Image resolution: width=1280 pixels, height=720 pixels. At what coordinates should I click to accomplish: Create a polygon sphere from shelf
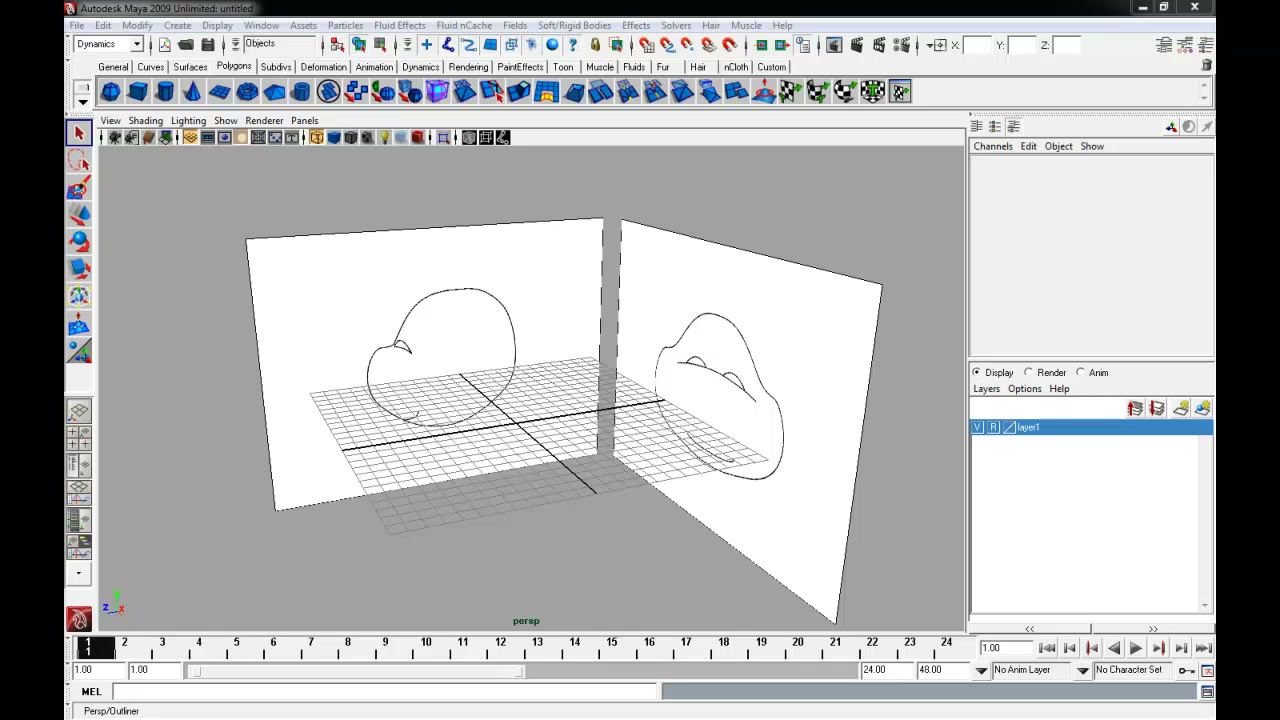tap(110, 92)
